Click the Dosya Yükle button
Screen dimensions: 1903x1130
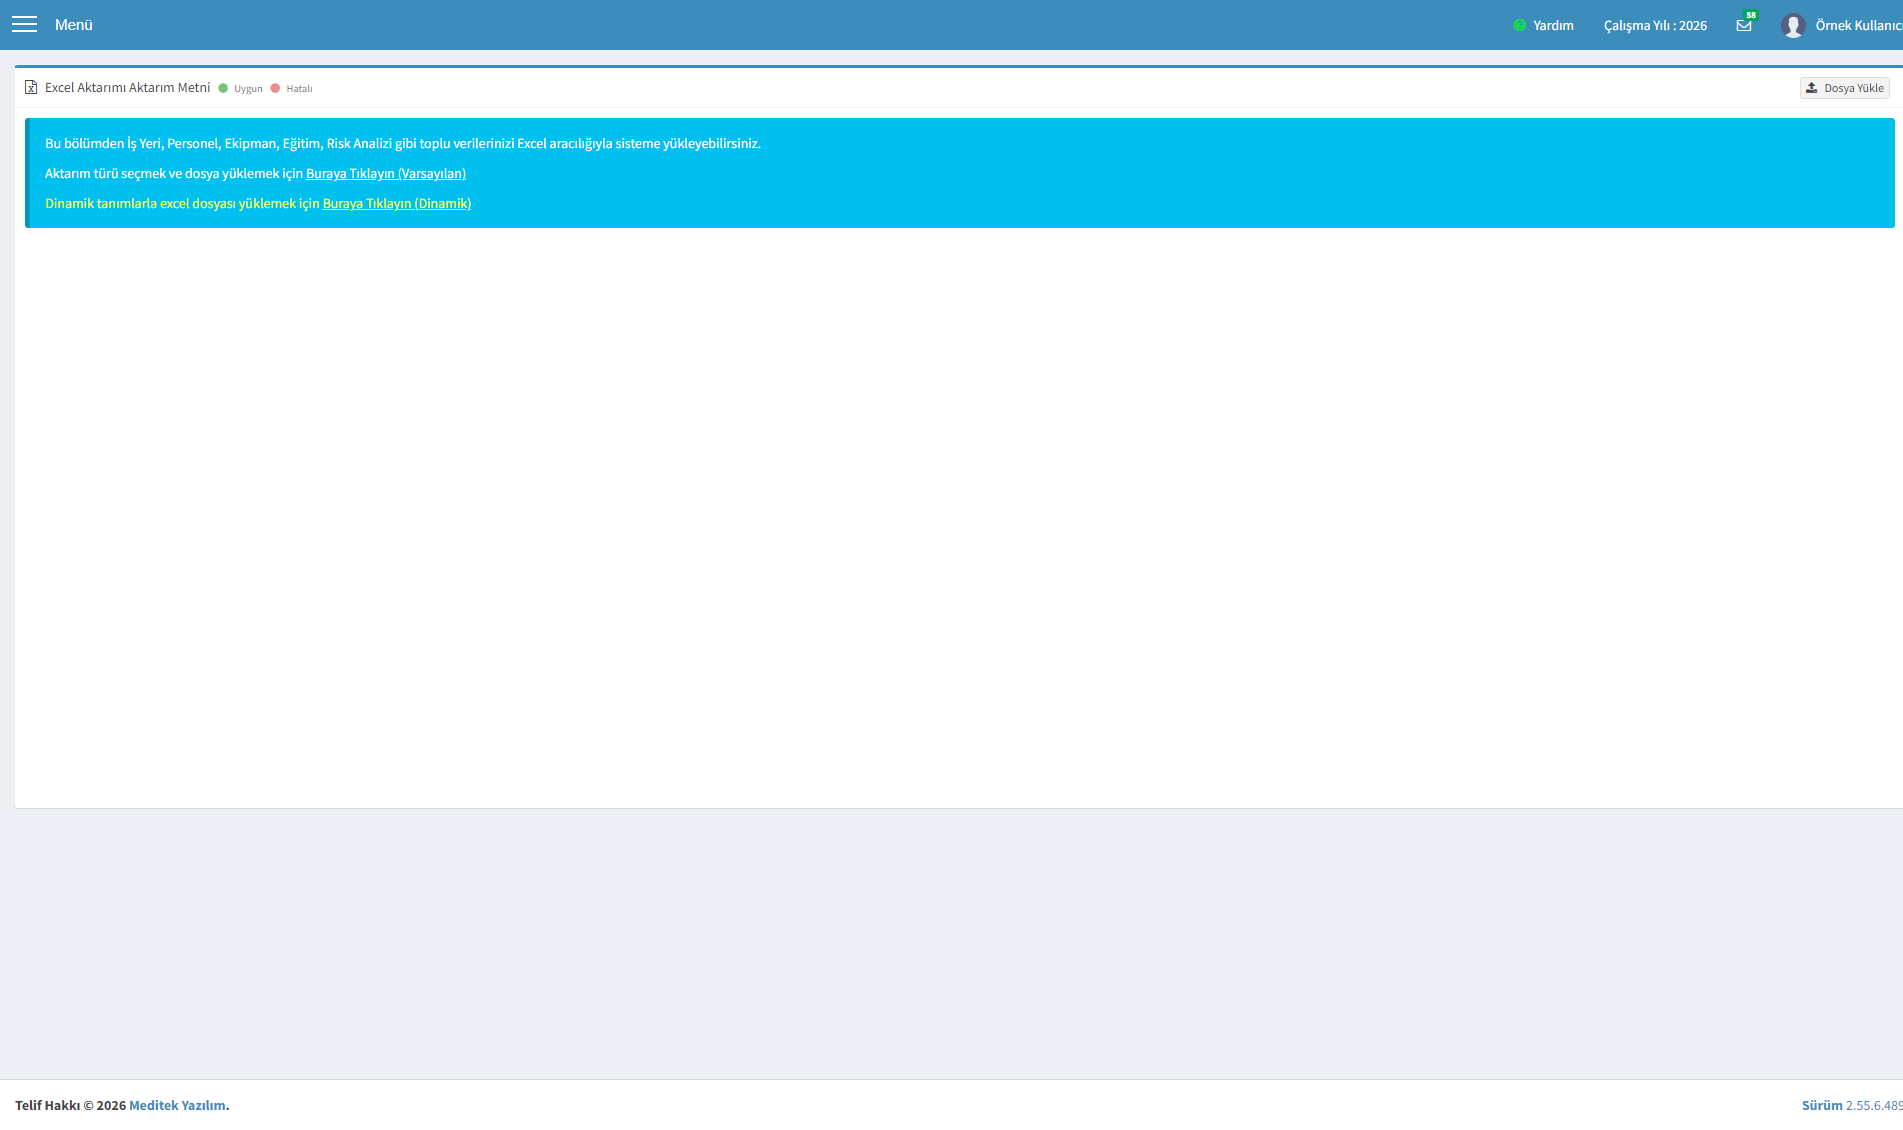pos(1845,88)
